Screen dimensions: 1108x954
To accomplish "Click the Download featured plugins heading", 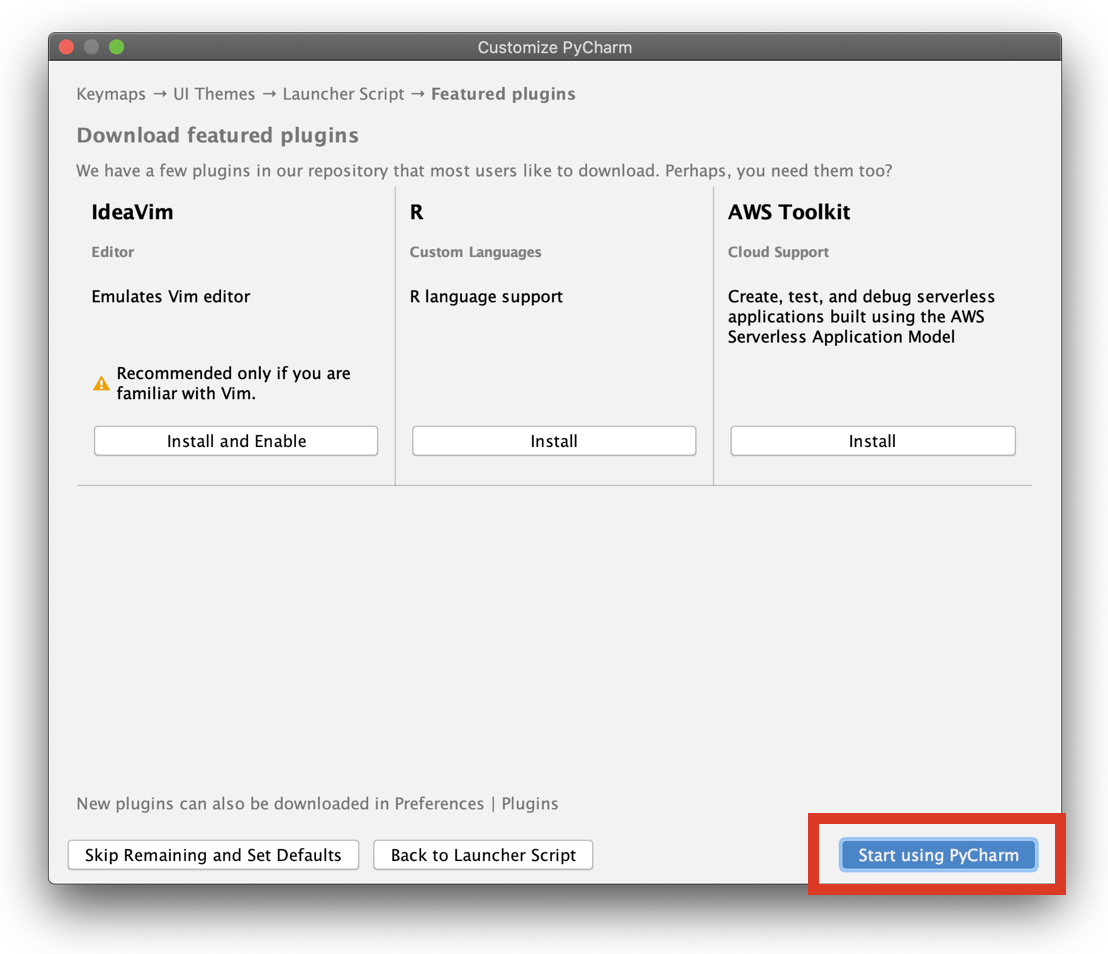I will (217, 135).
